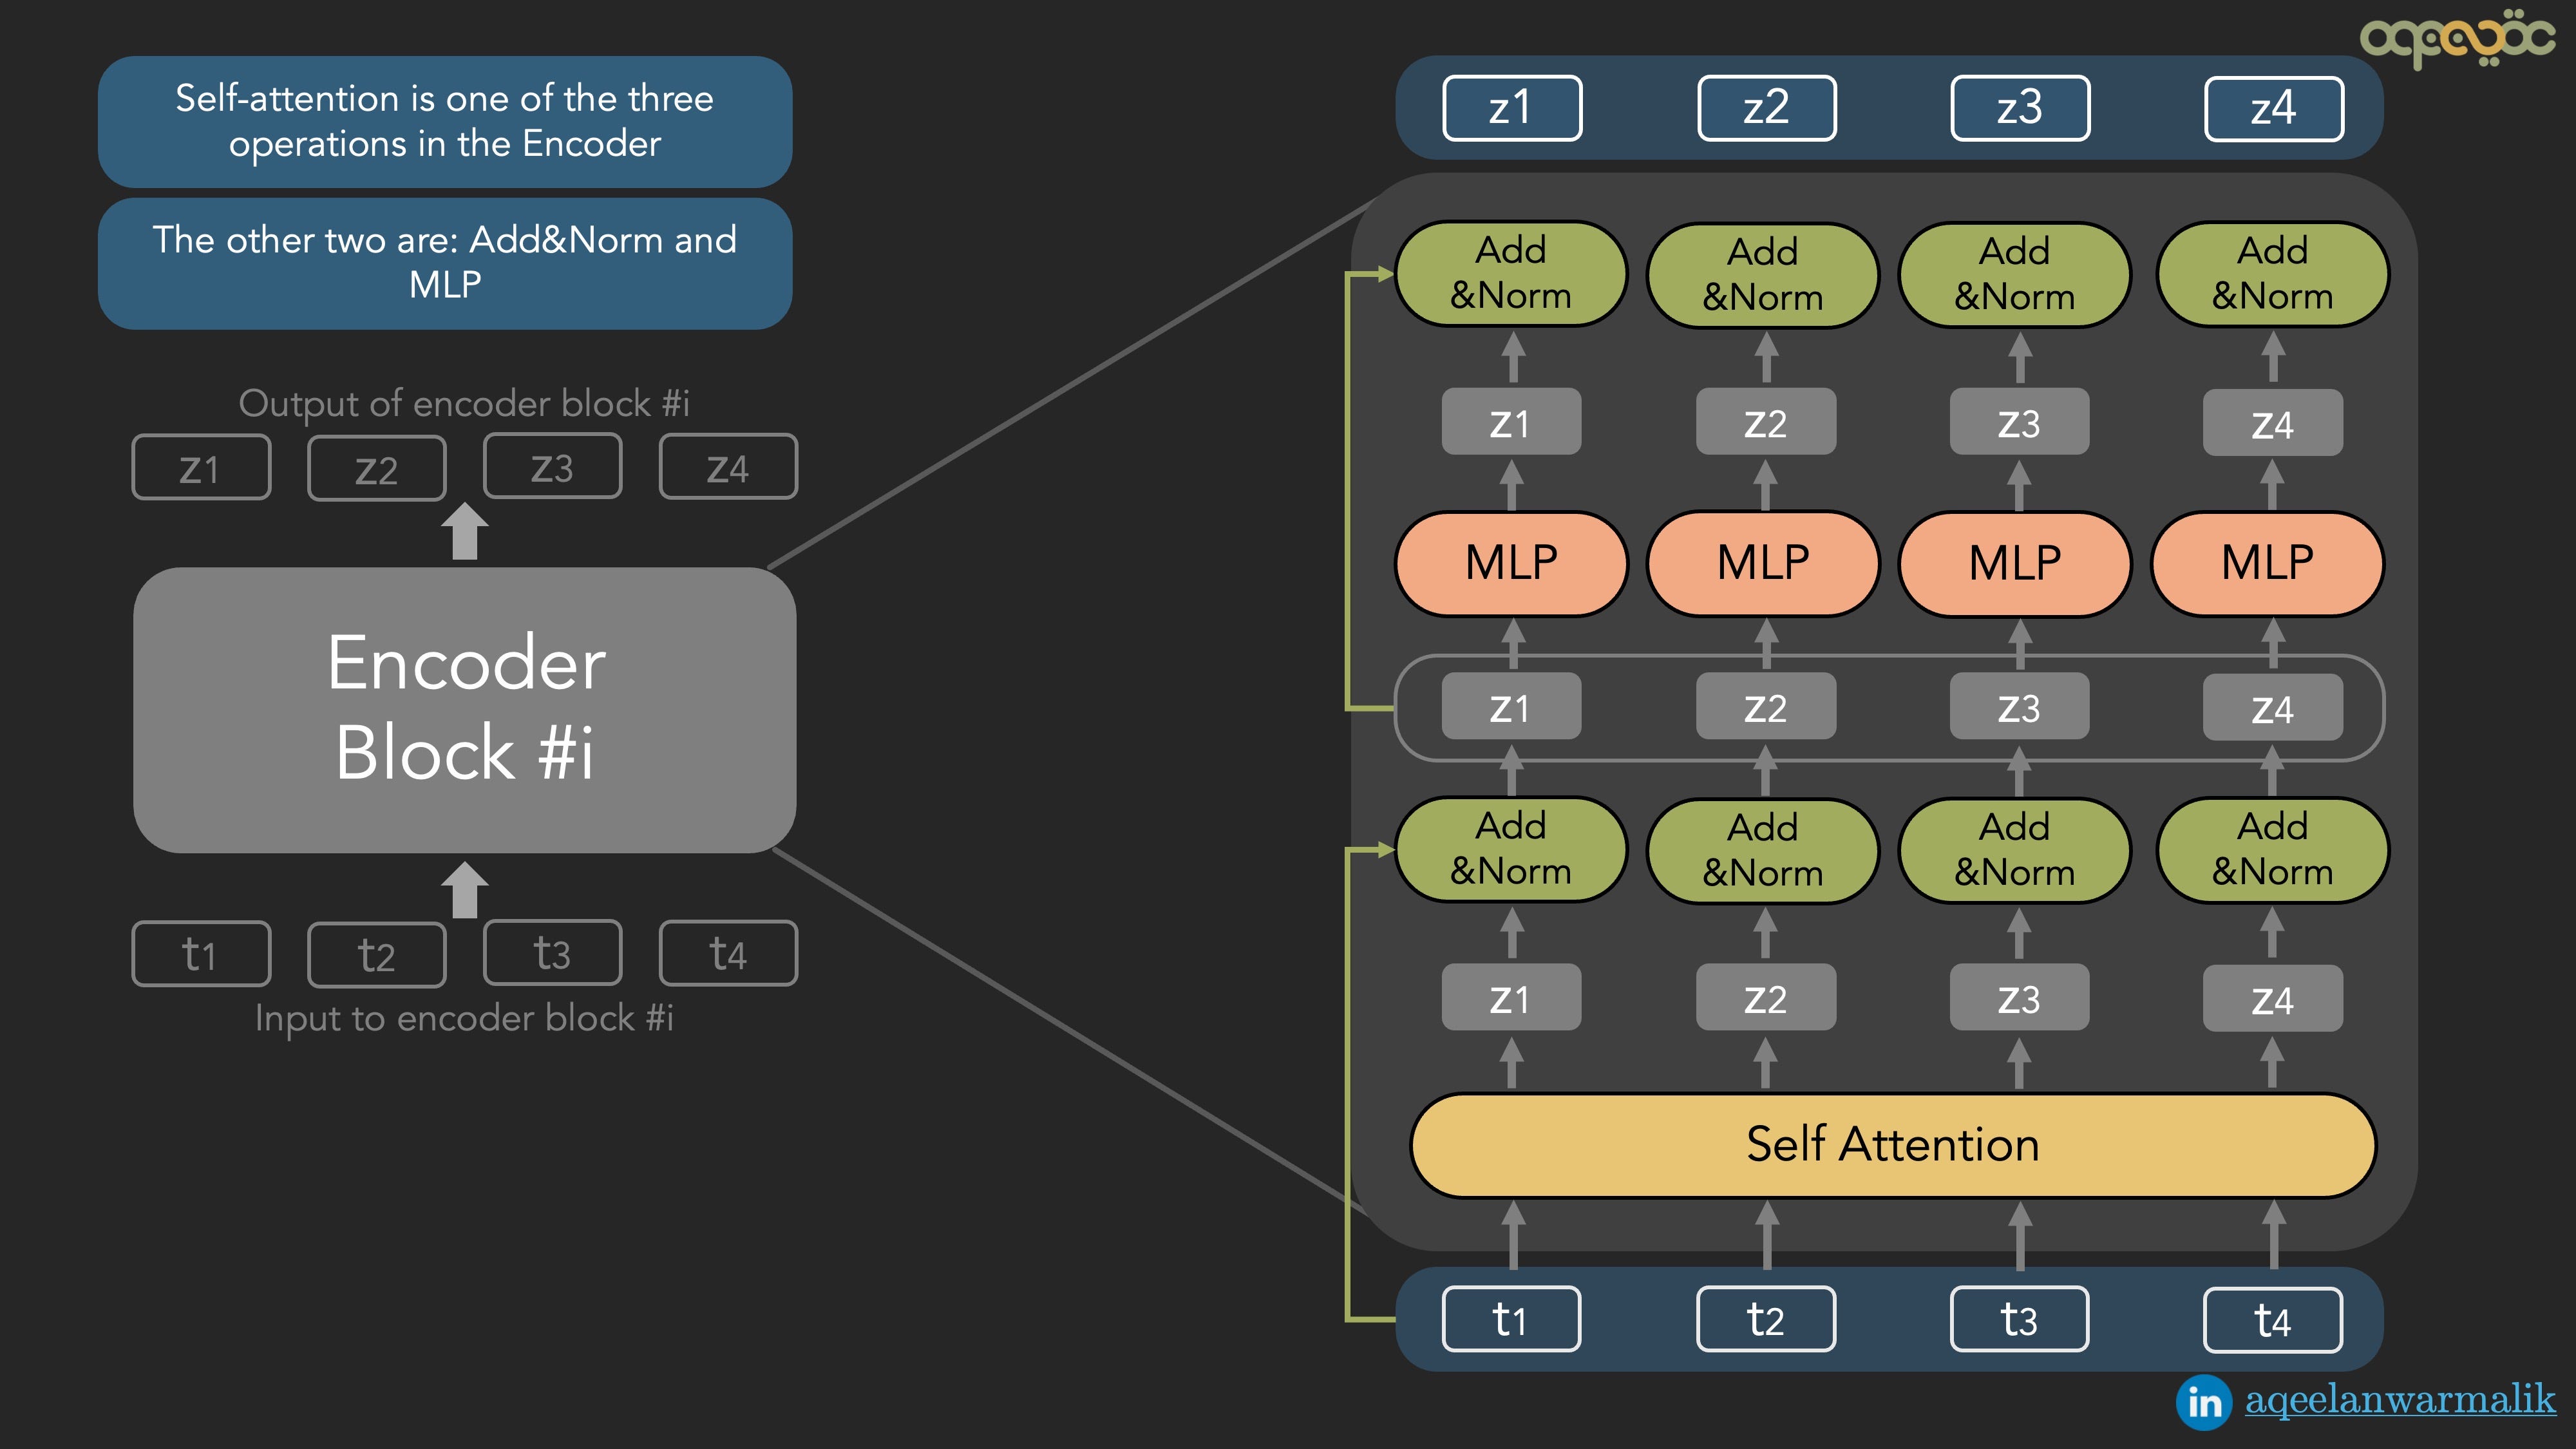Screen dimensions: 2576x1449
Task: Click the upward arrow below Encoder Block
Action: (x=464, y=889)
